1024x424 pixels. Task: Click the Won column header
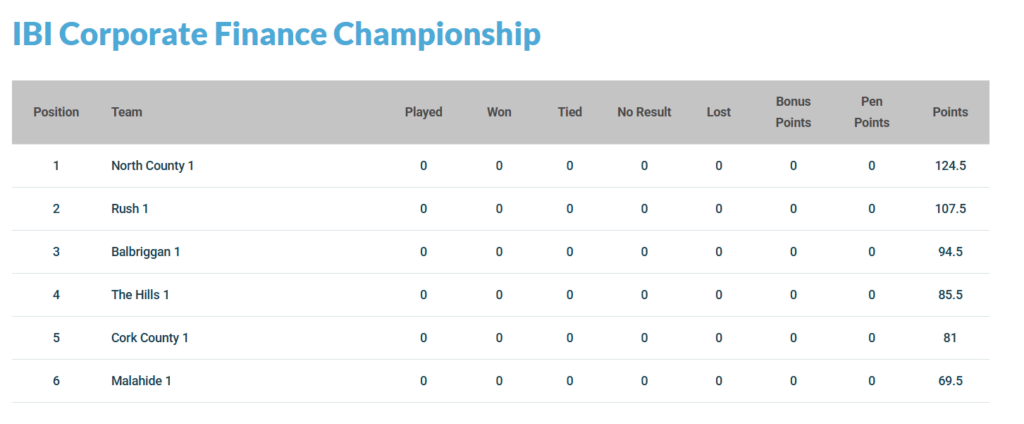pos(499,112)
